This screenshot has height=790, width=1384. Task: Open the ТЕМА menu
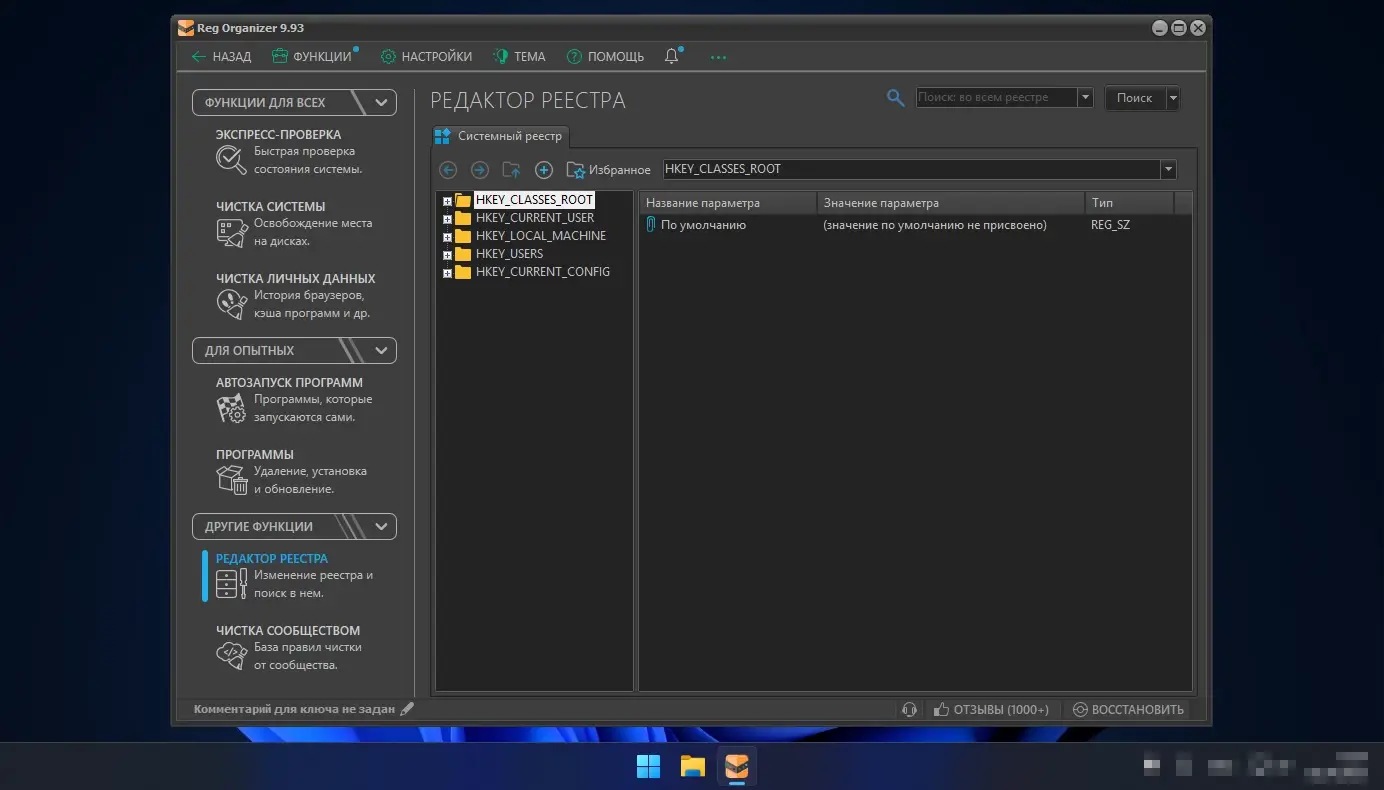tap(518, 57)
